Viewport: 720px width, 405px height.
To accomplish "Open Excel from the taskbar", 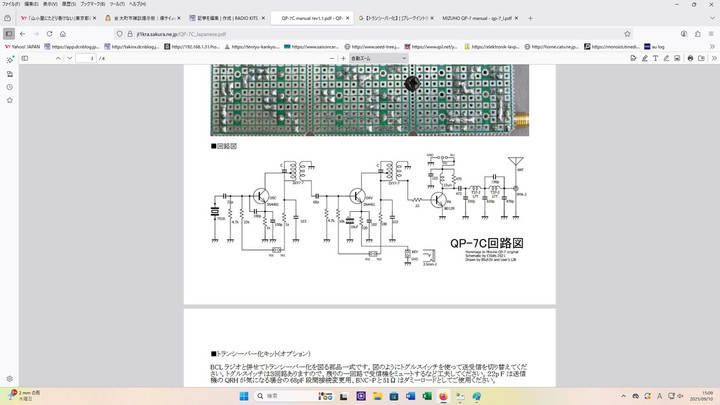I will pyautogui.click(x=427, y=396).
